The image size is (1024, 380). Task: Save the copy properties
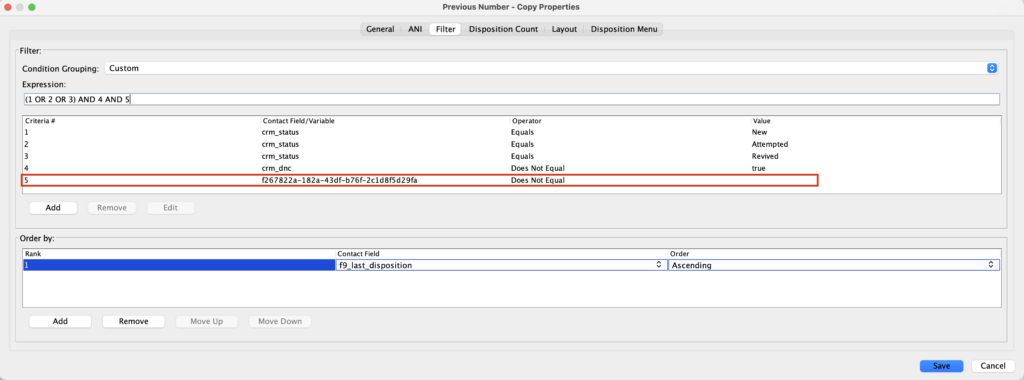941,366
